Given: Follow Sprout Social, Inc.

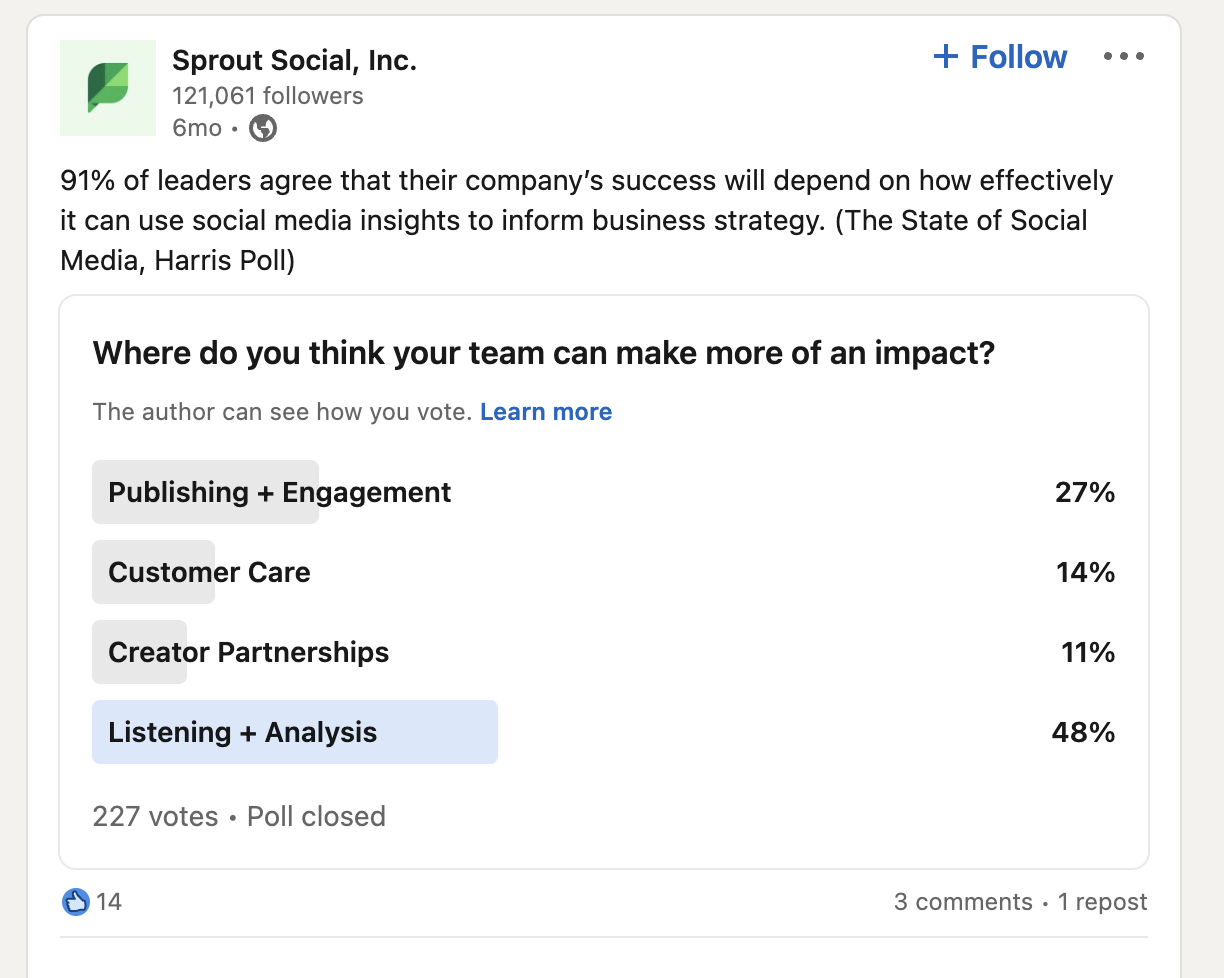Looking at the screenshot, I should (x=1000, y=57).
